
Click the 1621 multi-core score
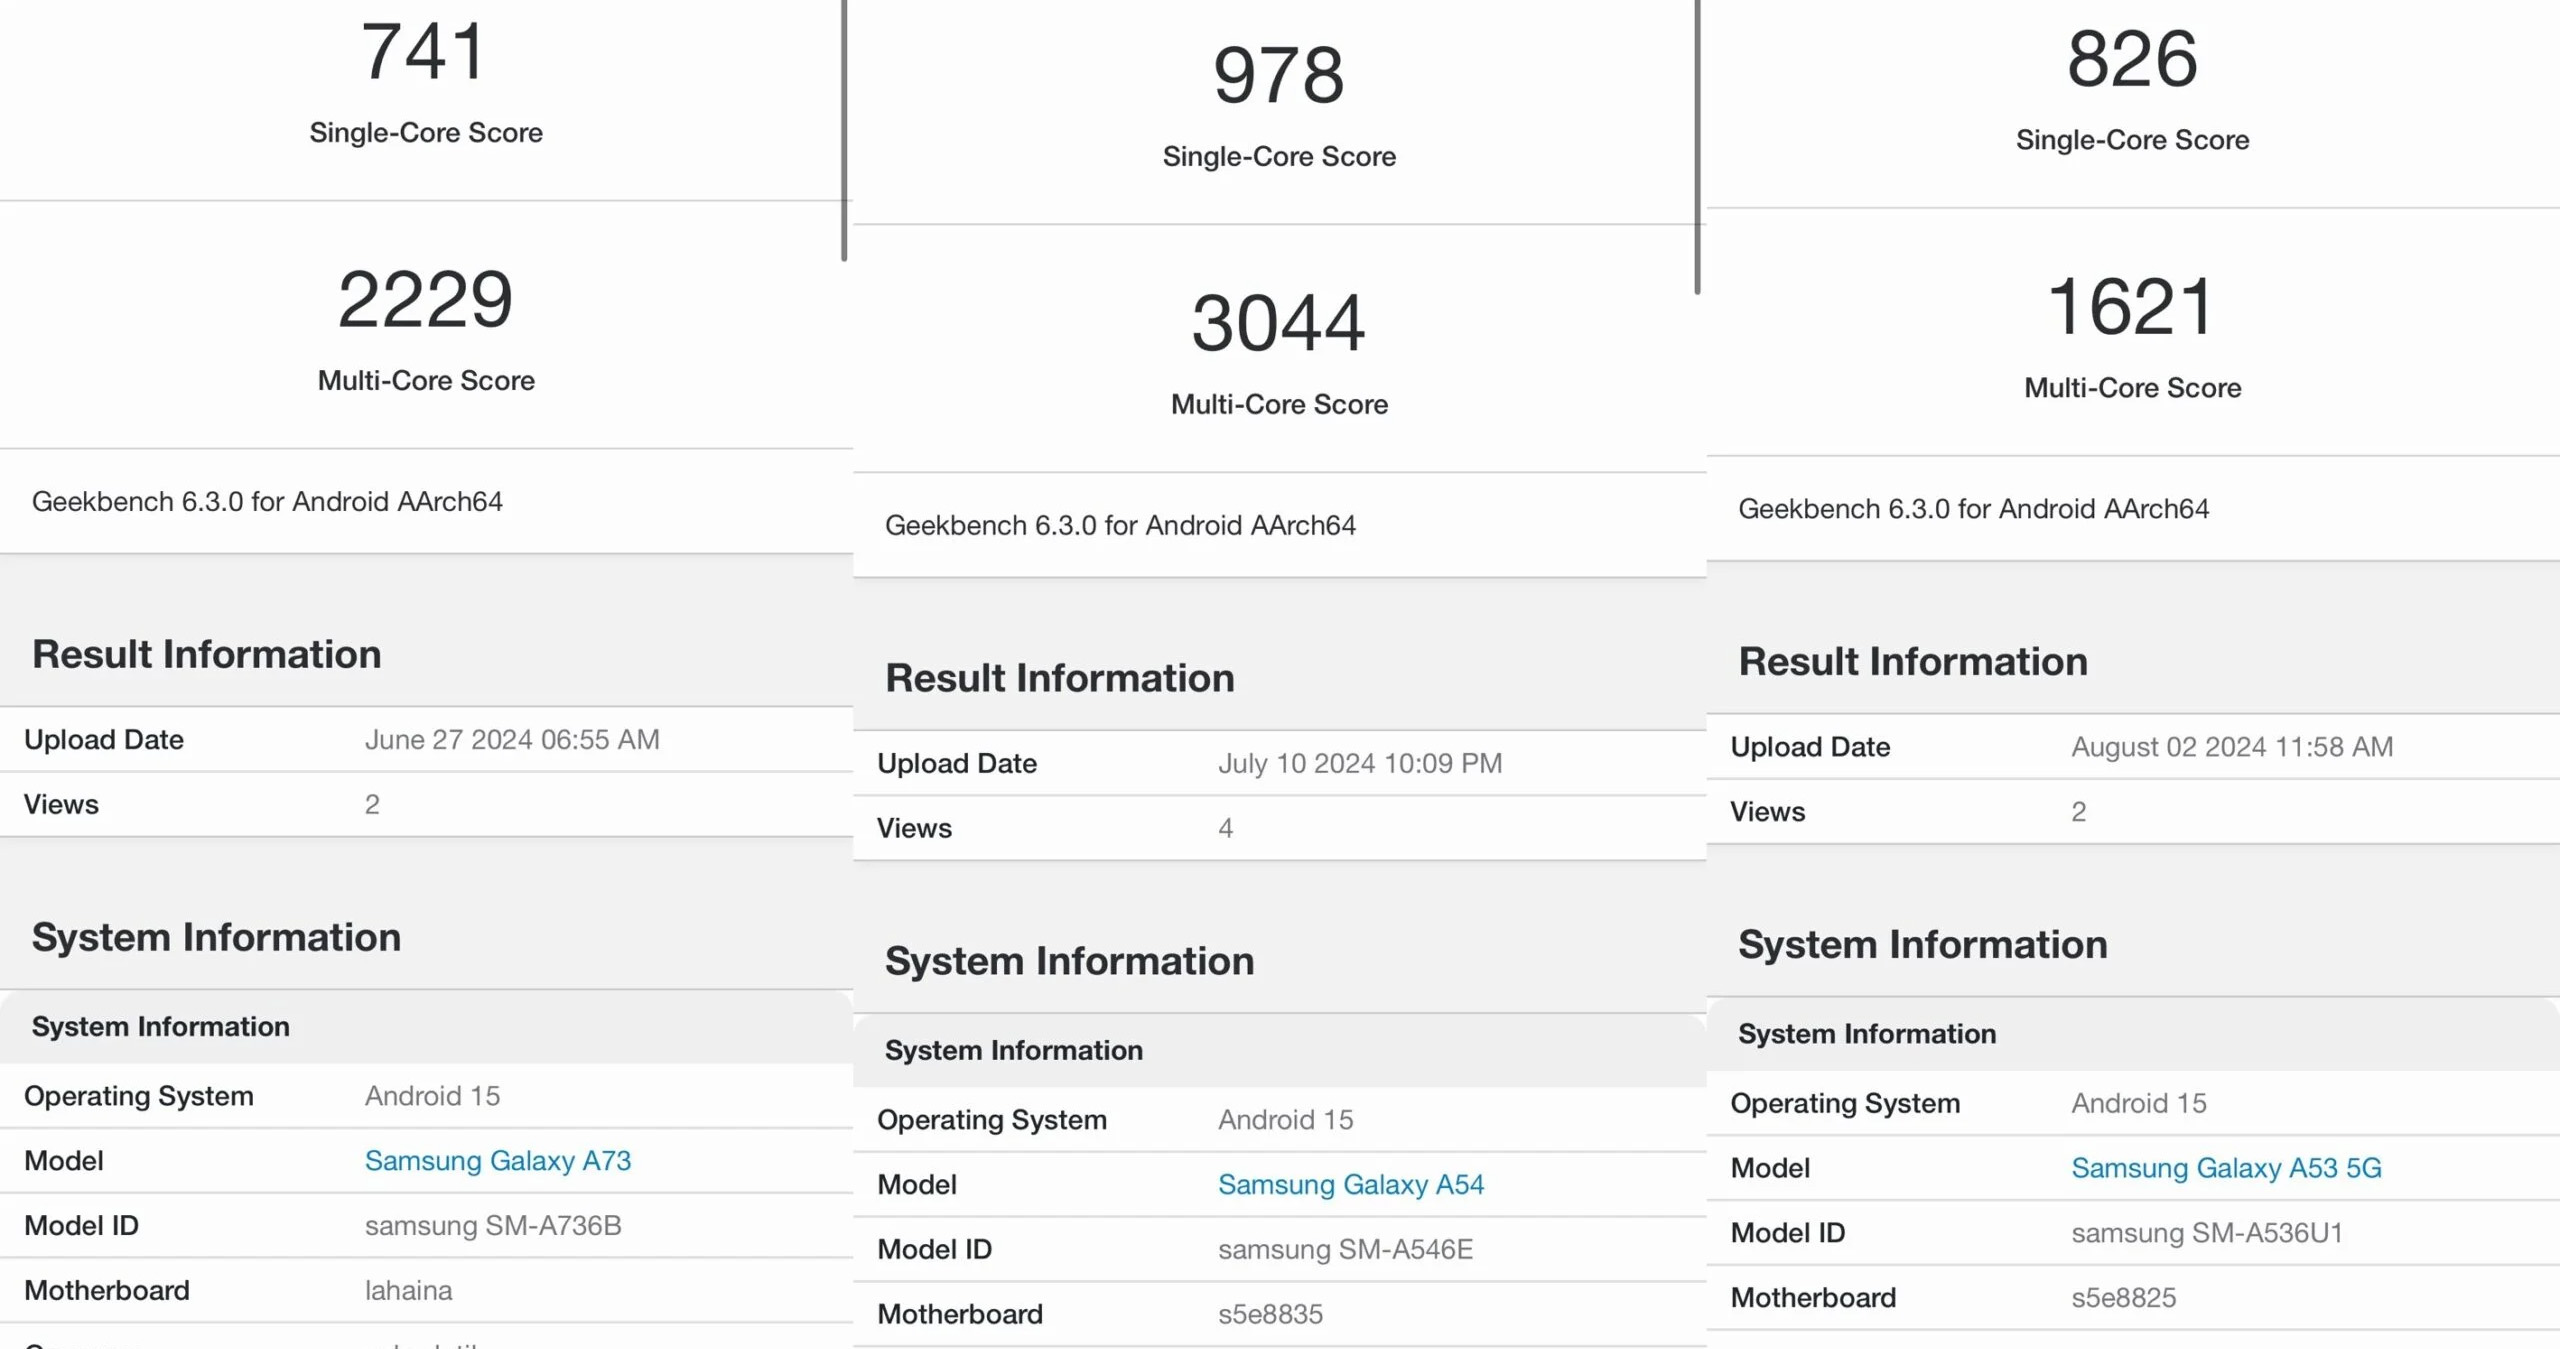pyautogui.click(x=2131, y=307)
